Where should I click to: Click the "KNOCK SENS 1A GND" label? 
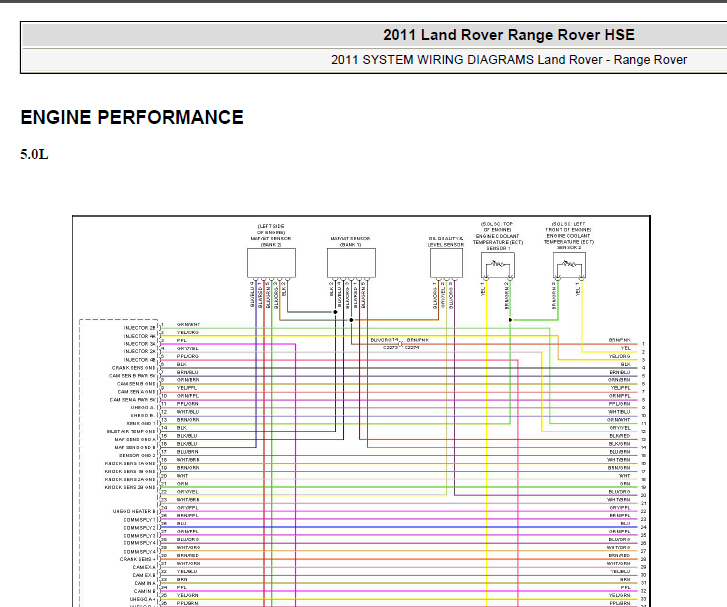click(130, 463)
